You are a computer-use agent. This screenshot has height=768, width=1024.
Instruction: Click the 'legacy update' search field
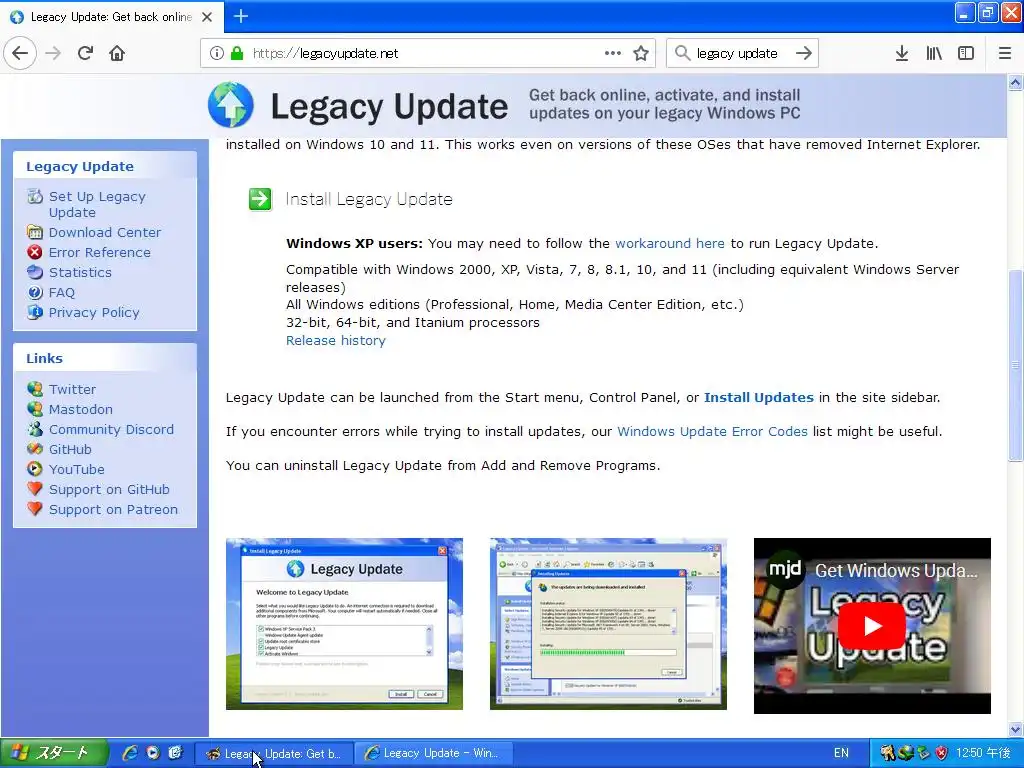738,54
